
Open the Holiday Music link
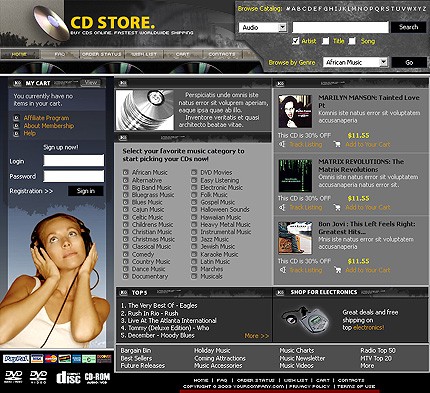pyautogui.click(x=212, y=351)
